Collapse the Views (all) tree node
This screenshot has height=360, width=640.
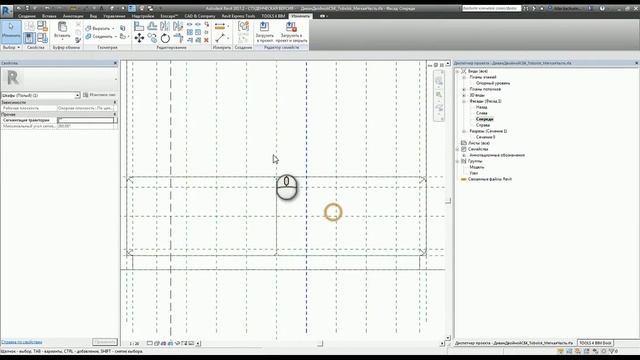tap(458, 71)
